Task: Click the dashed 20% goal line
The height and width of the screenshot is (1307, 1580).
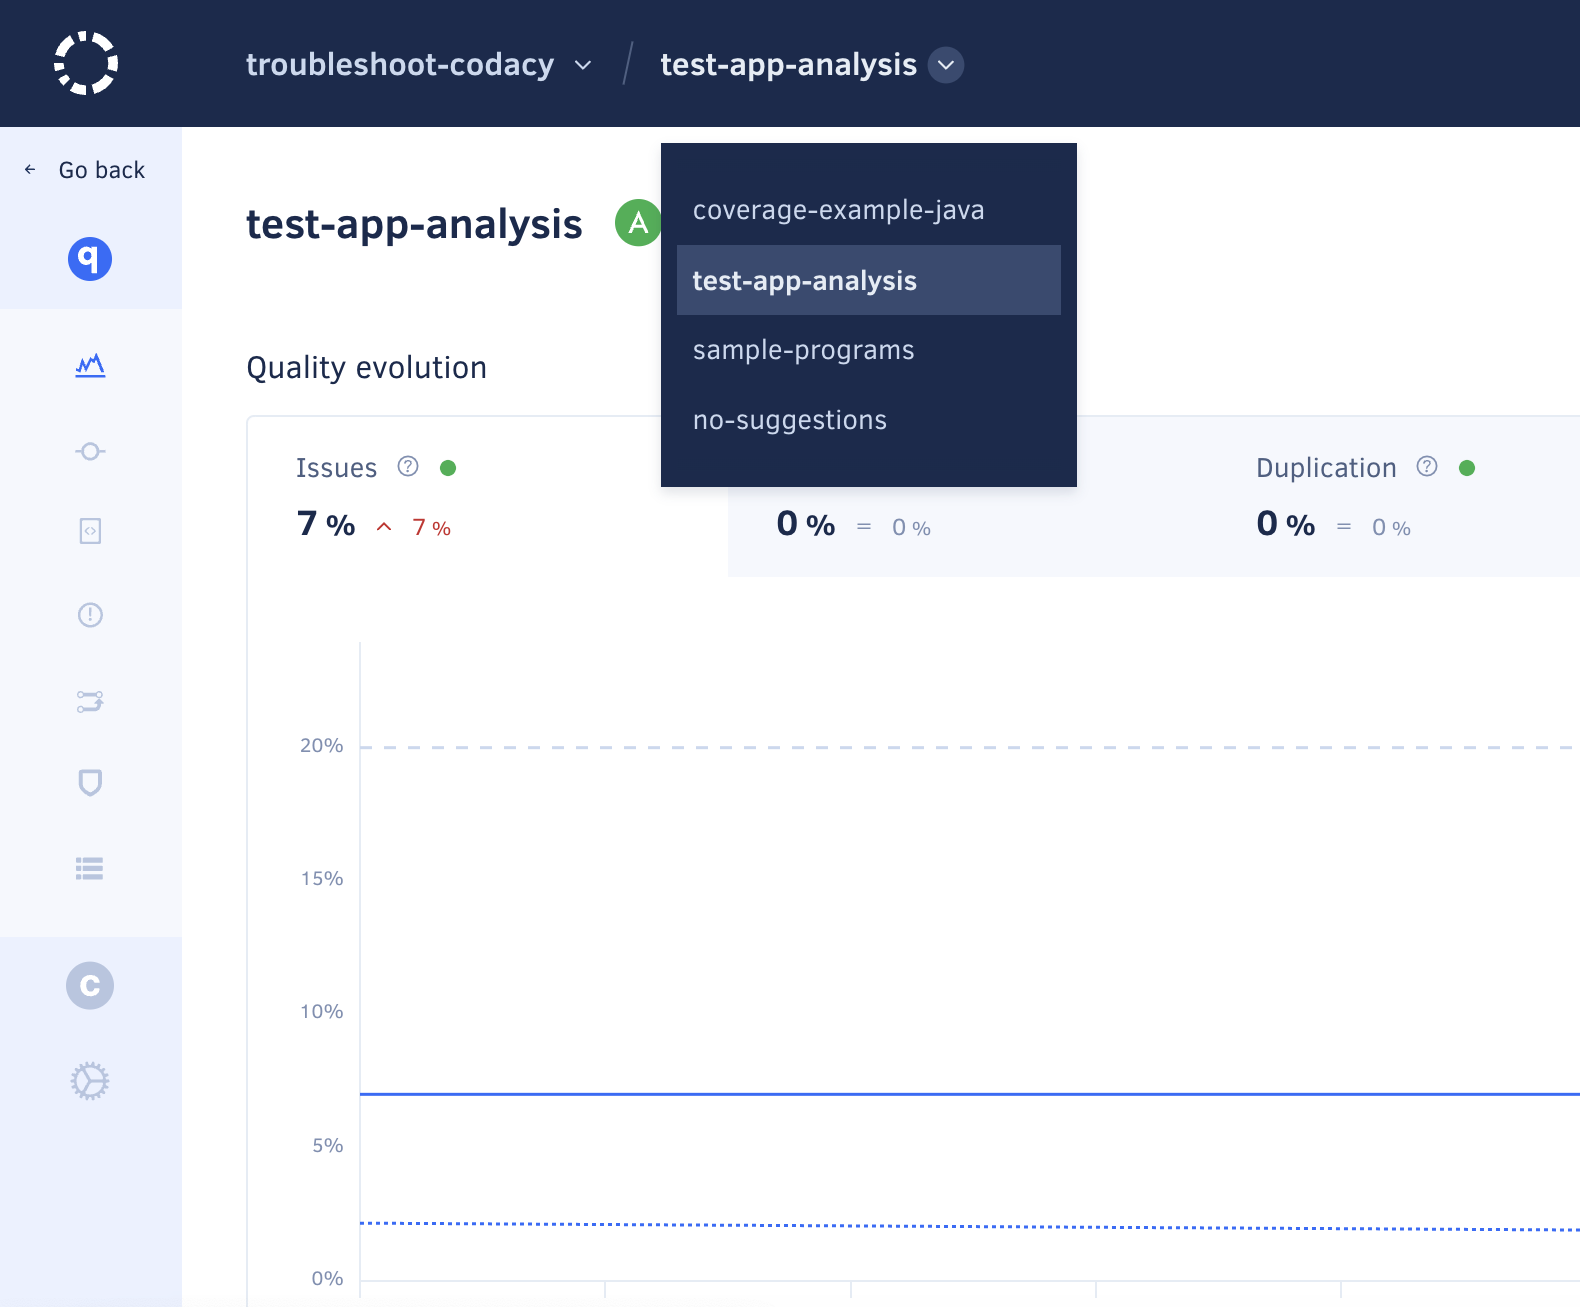Action: click(970, 747)
